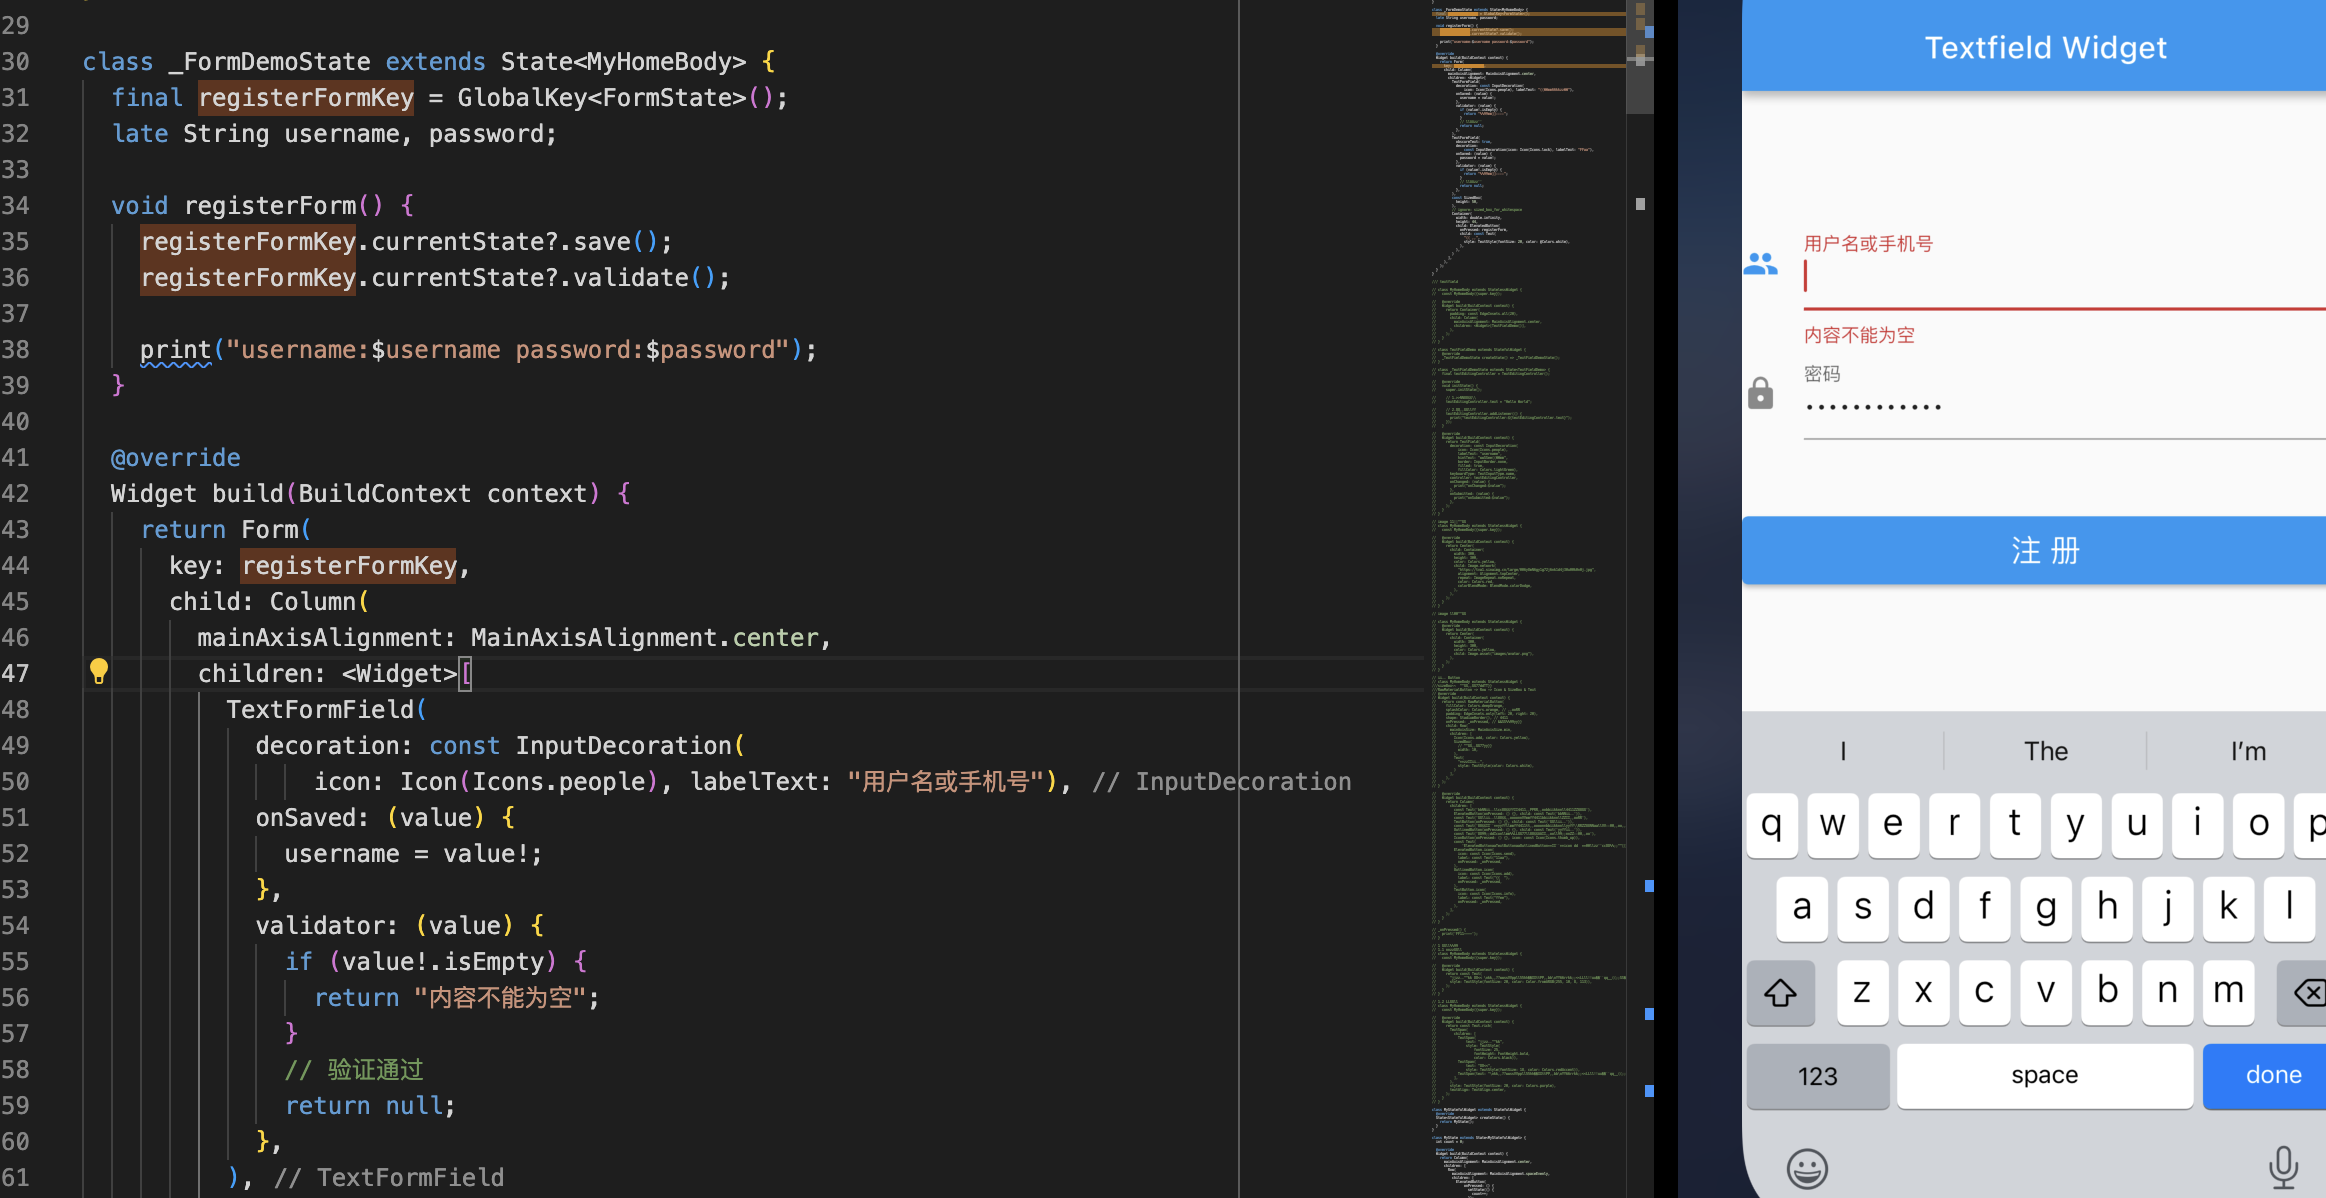2326x1198 pixels.
Task: Tap the people icon beside username field
Action: point(1760,264)
